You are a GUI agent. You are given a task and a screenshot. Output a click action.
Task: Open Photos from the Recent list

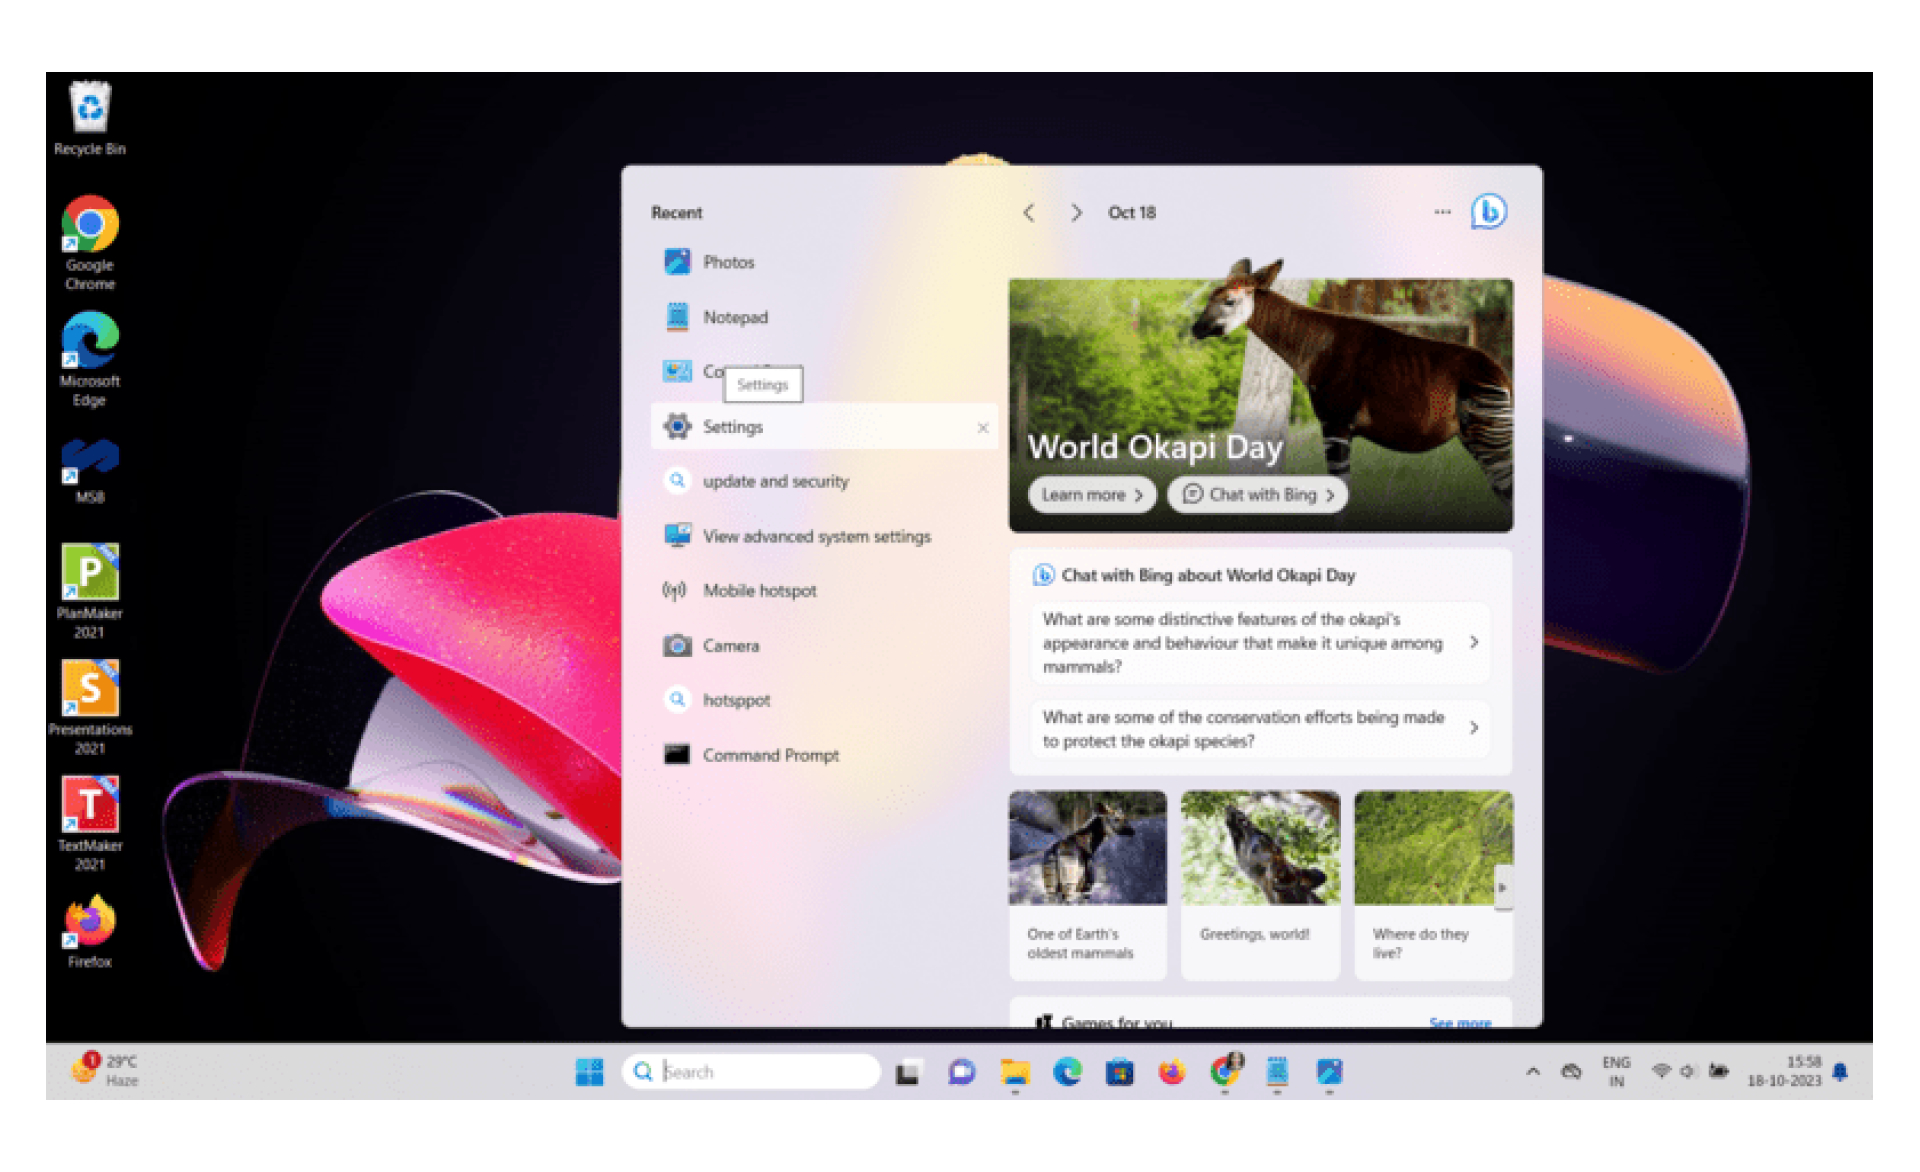[x=729, y=261]
